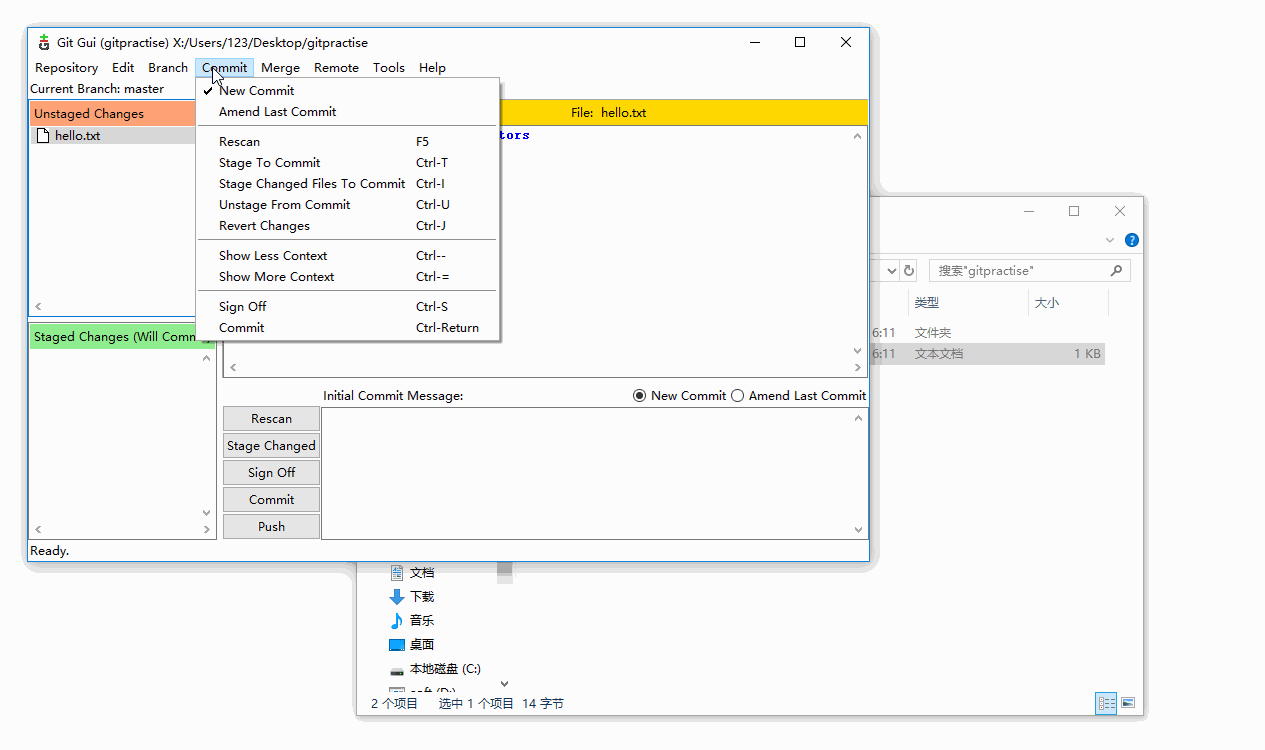
Task: Open the Tools menu
Action: 389,68
